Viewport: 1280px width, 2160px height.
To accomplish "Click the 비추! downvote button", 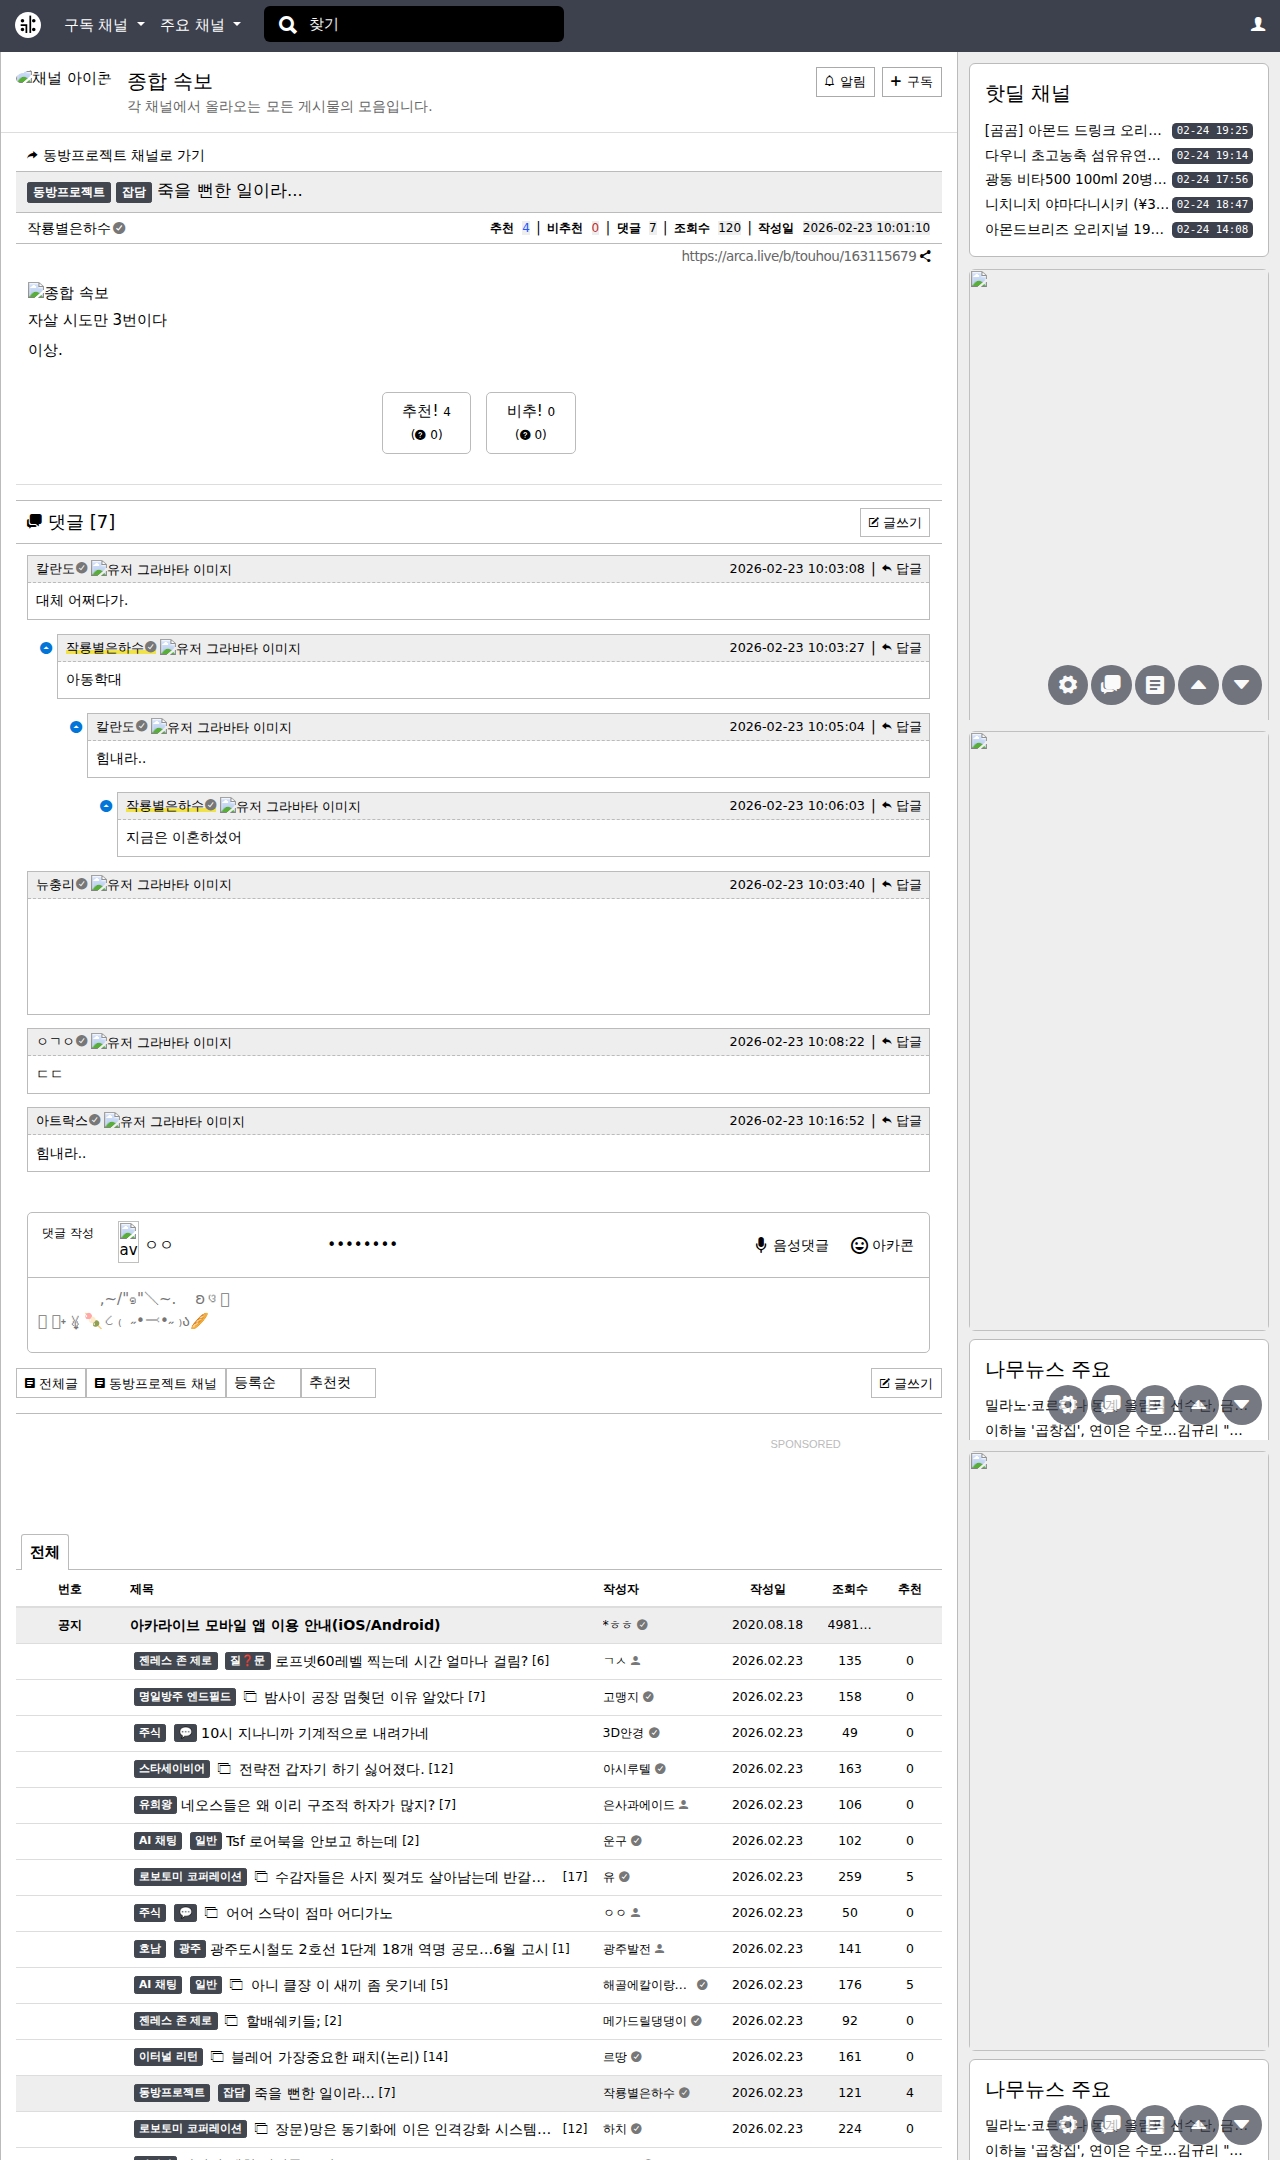I will click(x=531, y=422).
